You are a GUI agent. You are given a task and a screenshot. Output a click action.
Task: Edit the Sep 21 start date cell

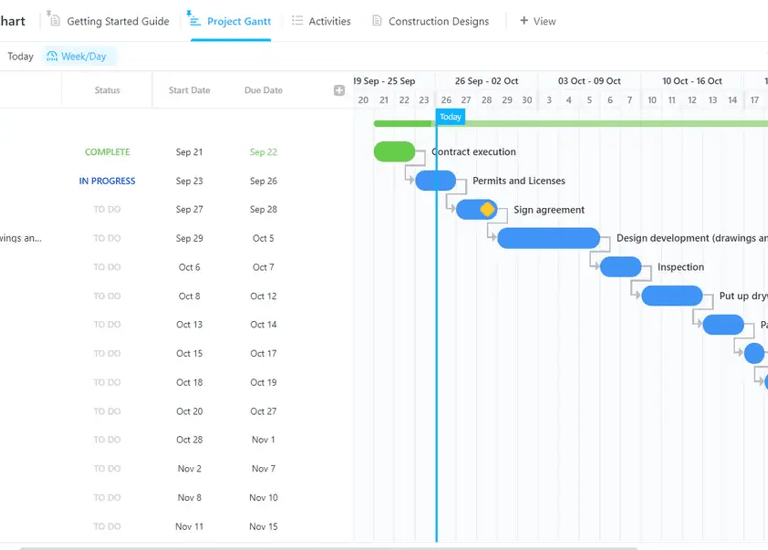190,152
